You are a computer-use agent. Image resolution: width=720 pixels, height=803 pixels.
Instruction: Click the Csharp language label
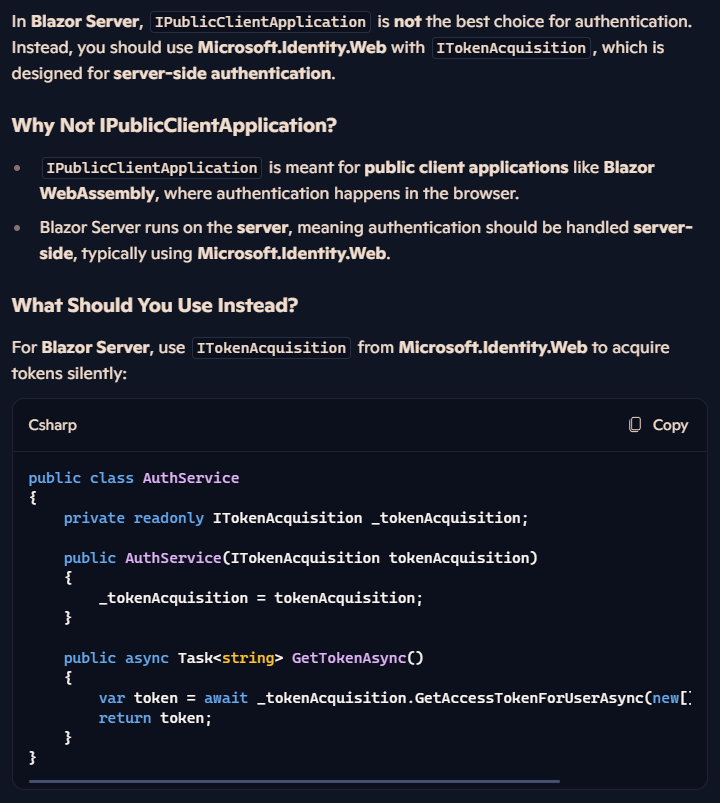pos(52,425)
